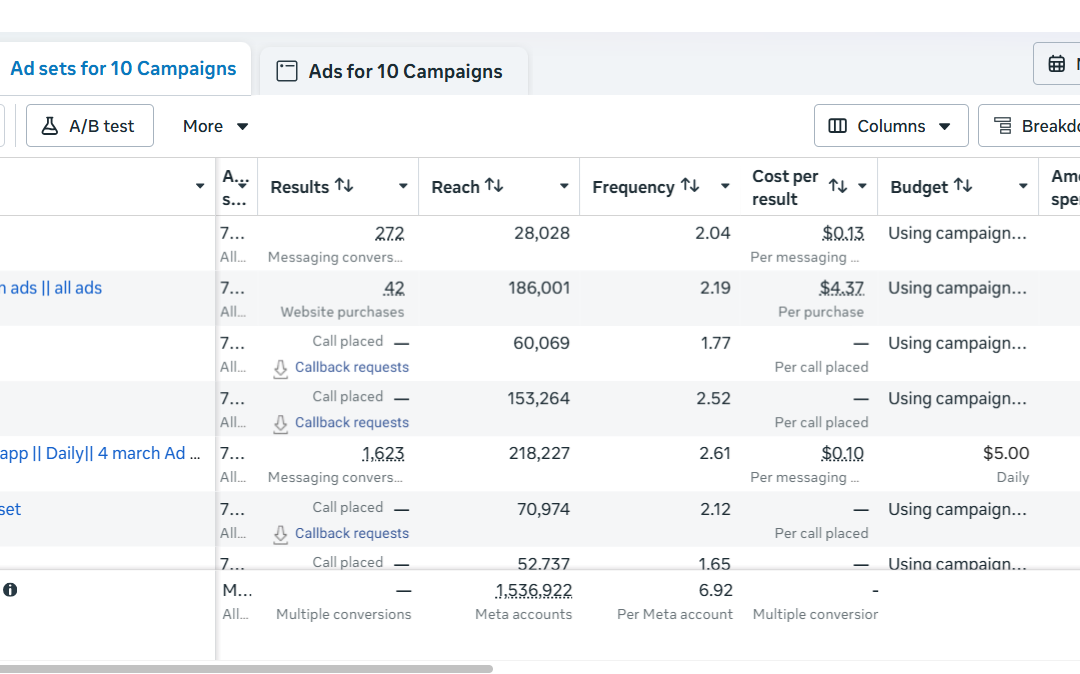Click the 272 results value
The height and width of the screenshot is (674, 1080).
[389, 233]
